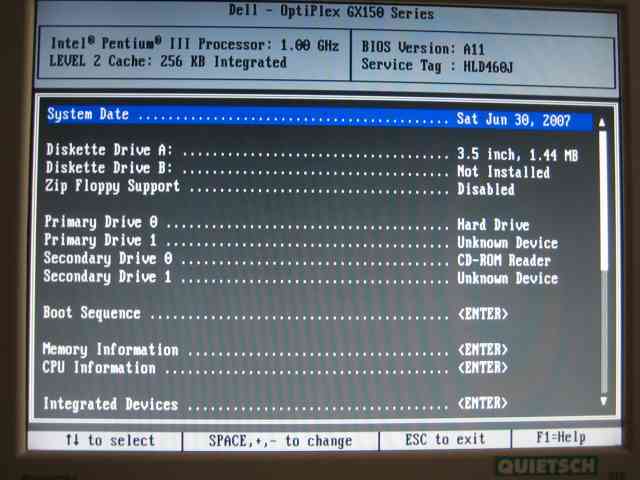Image resolution: width=640 pixels, height=480 pixels.
Task: Select the Primary Drive 1 row
Action: click(301, 241)
